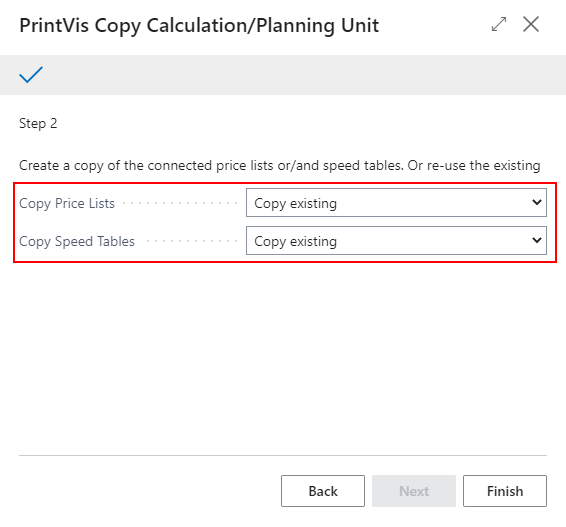Go back to the previous step

pos(323,491)
